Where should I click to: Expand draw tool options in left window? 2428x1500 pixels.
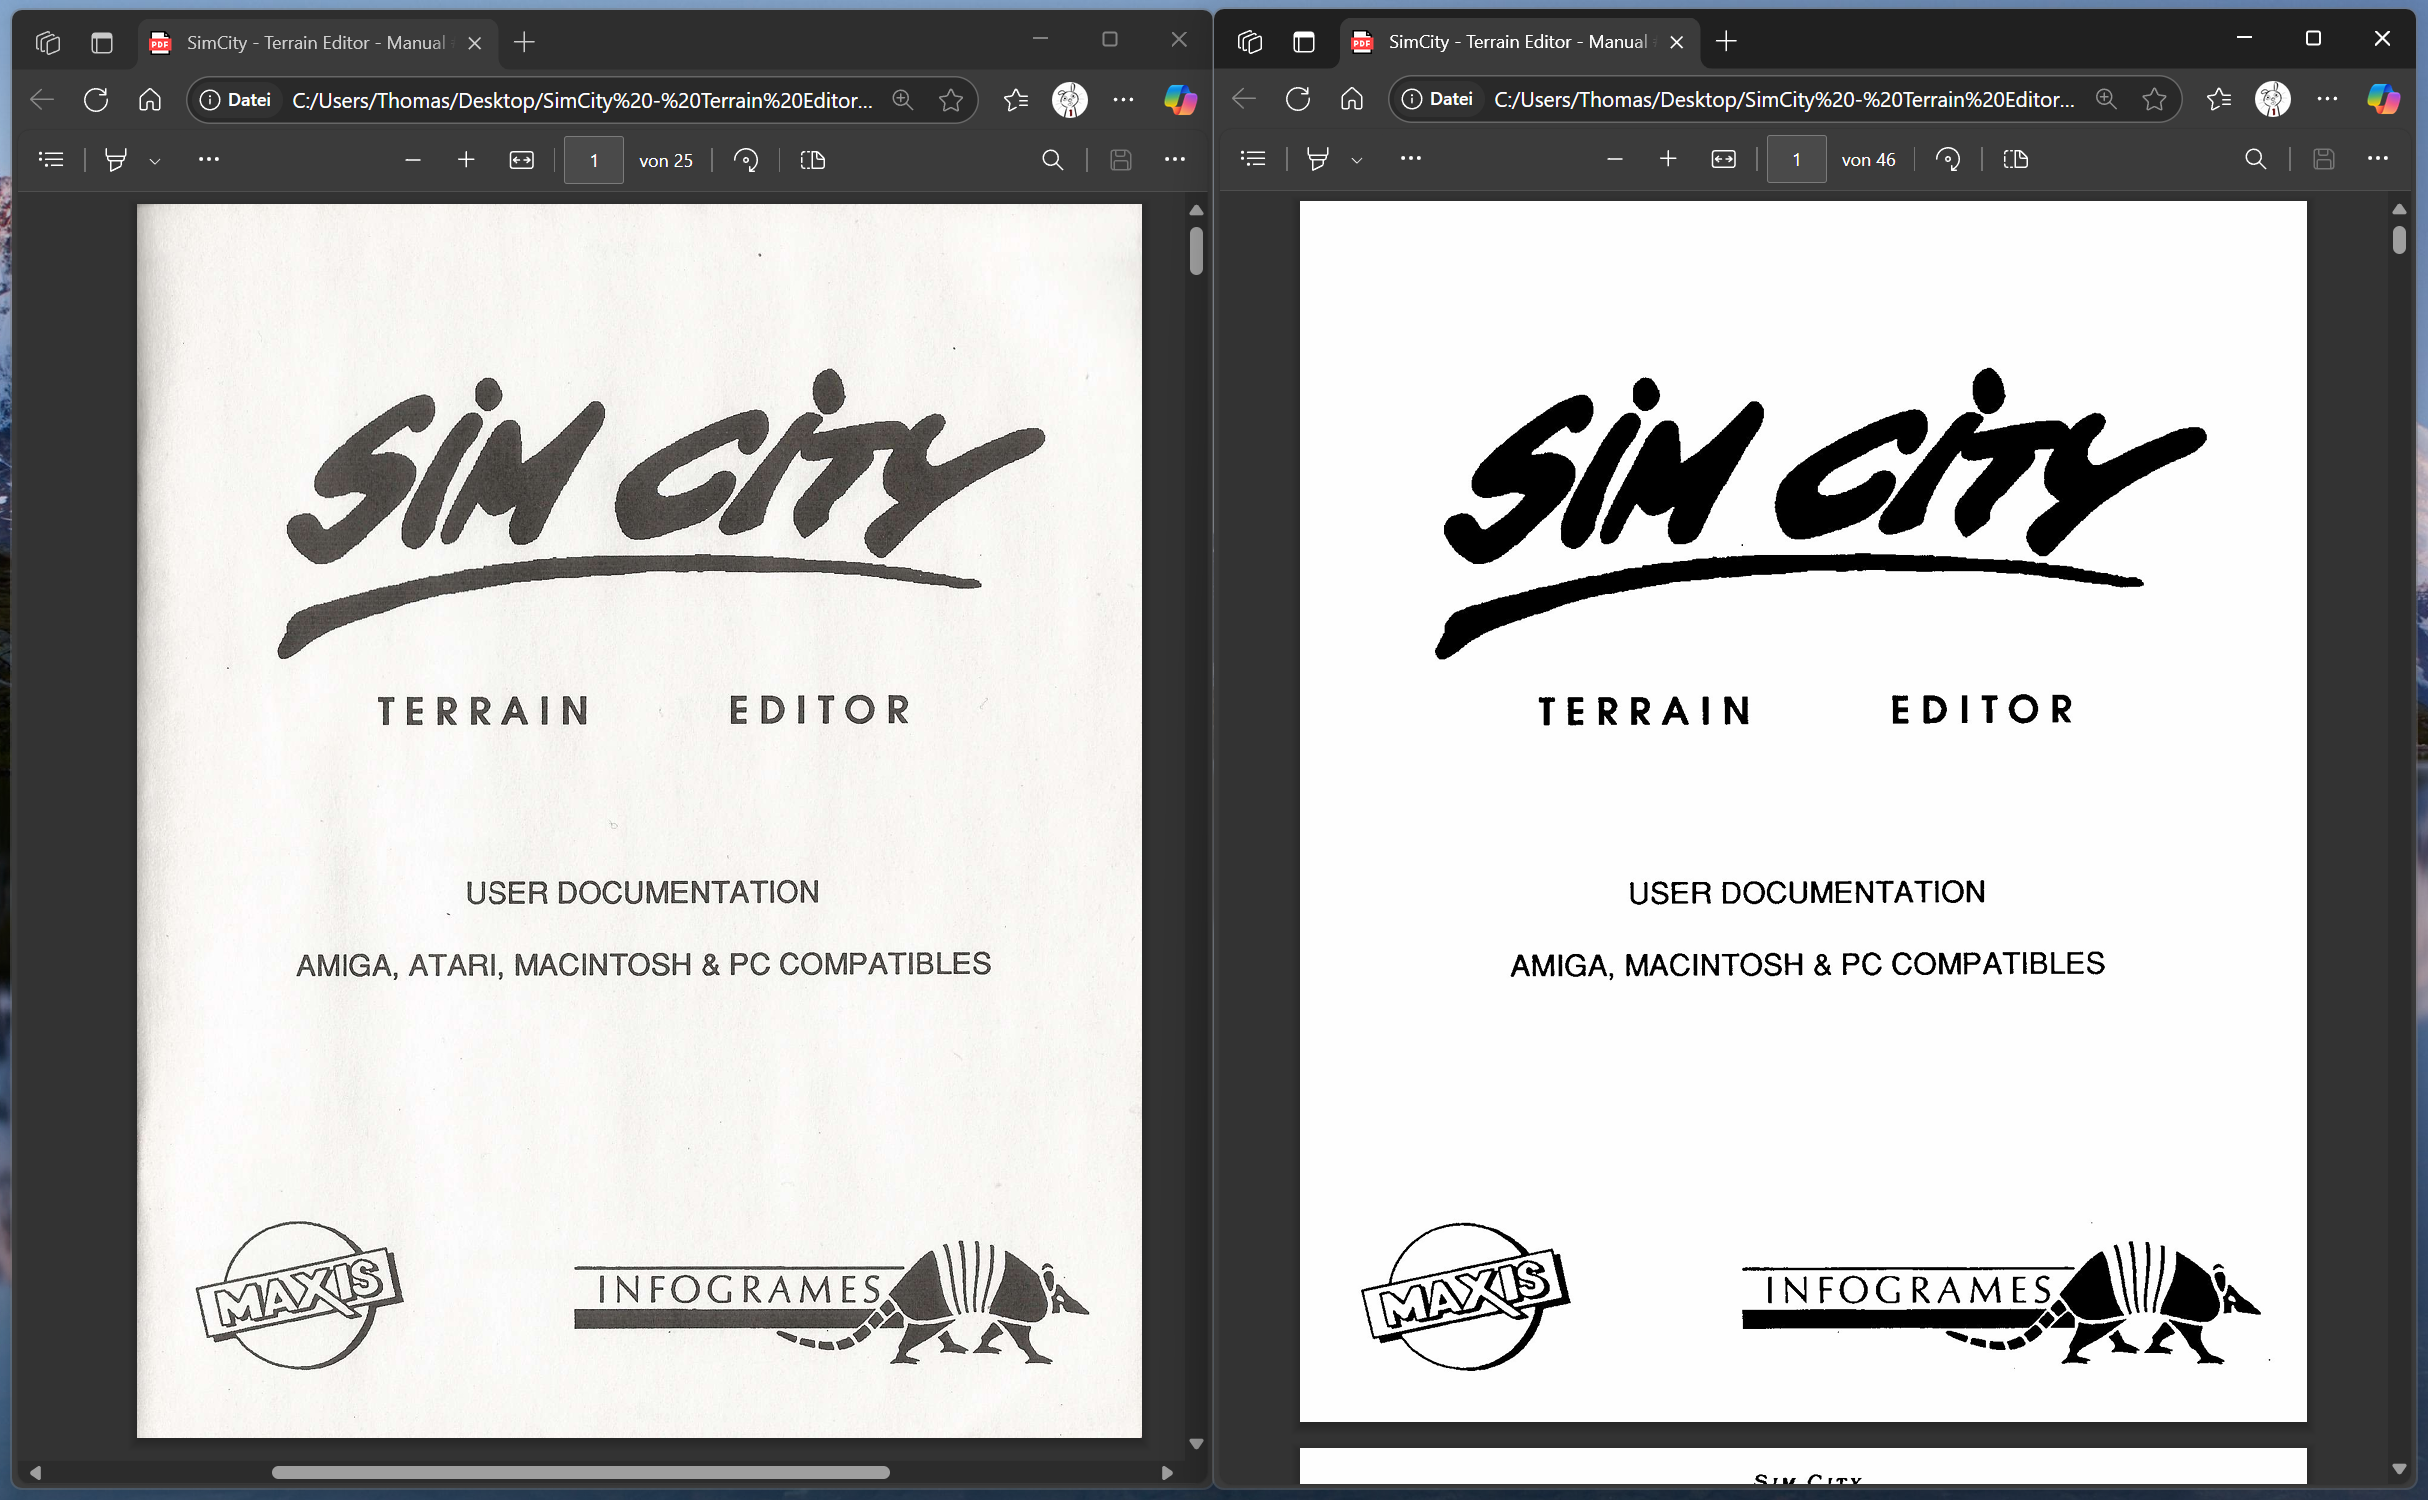(x=155, y=161)
